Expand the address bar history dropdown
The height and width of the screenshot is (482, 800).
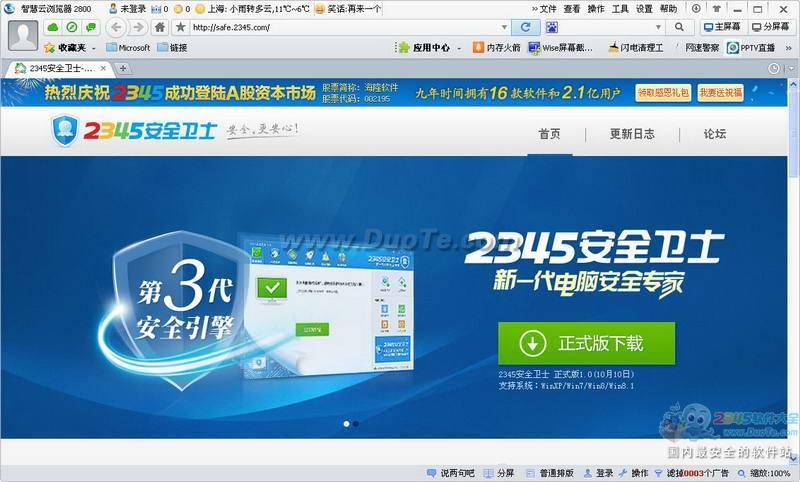(x=504, y=27)
